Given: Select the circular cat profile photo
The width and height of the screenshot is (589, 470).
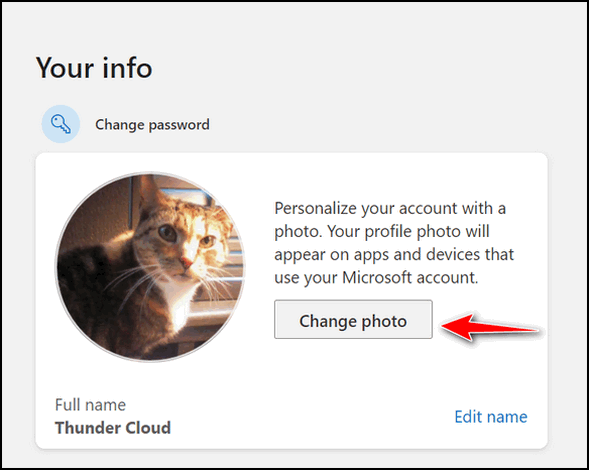Looking at the screenshot, I should [x=150, y=267].
